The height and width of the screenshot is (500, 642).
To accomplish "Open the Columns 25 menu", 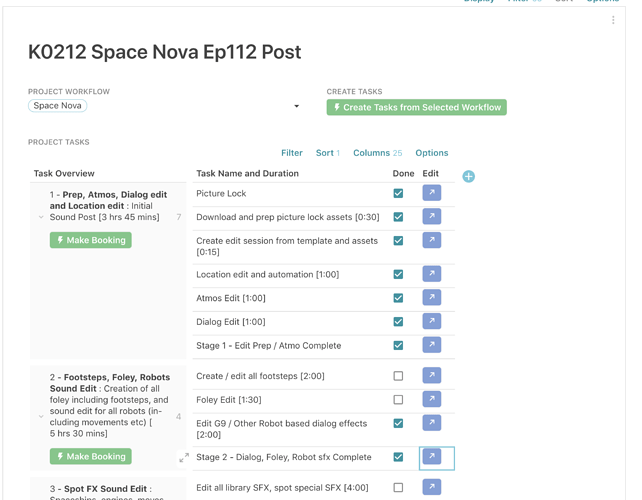I will (378, 153).
